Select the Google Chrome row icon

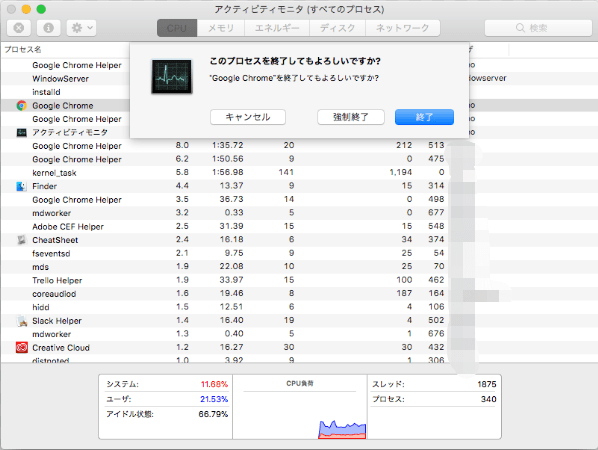pos(21,106)
